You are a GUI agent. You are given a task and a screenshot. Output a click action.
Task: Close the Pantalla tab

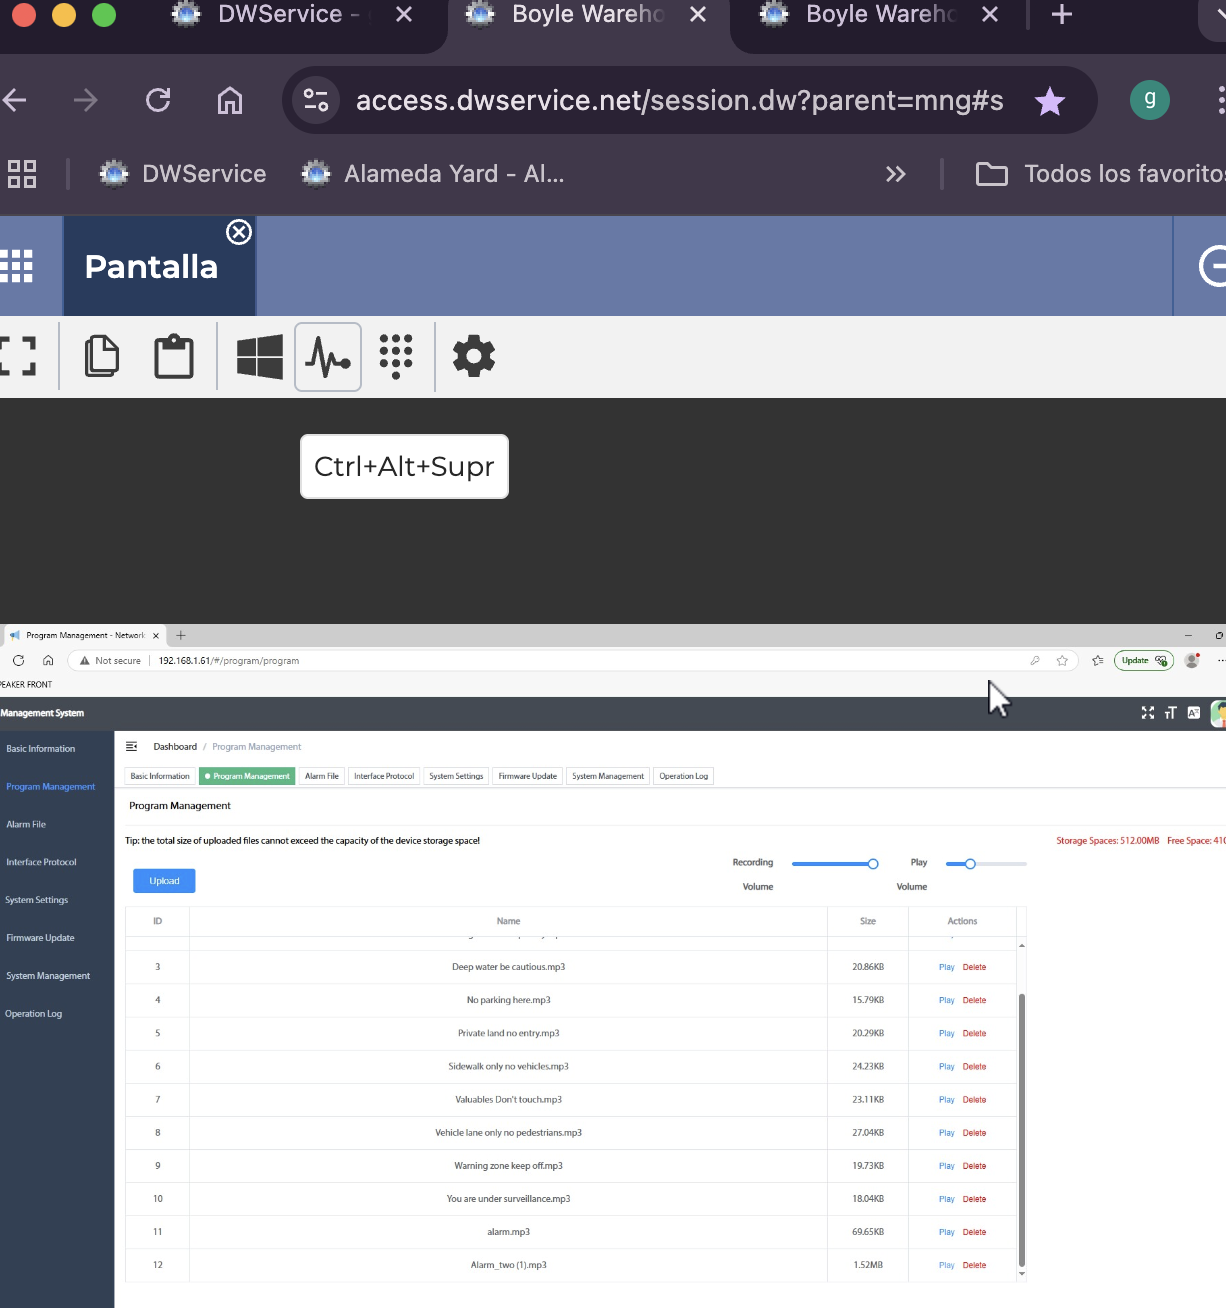[x=239, y=232]
